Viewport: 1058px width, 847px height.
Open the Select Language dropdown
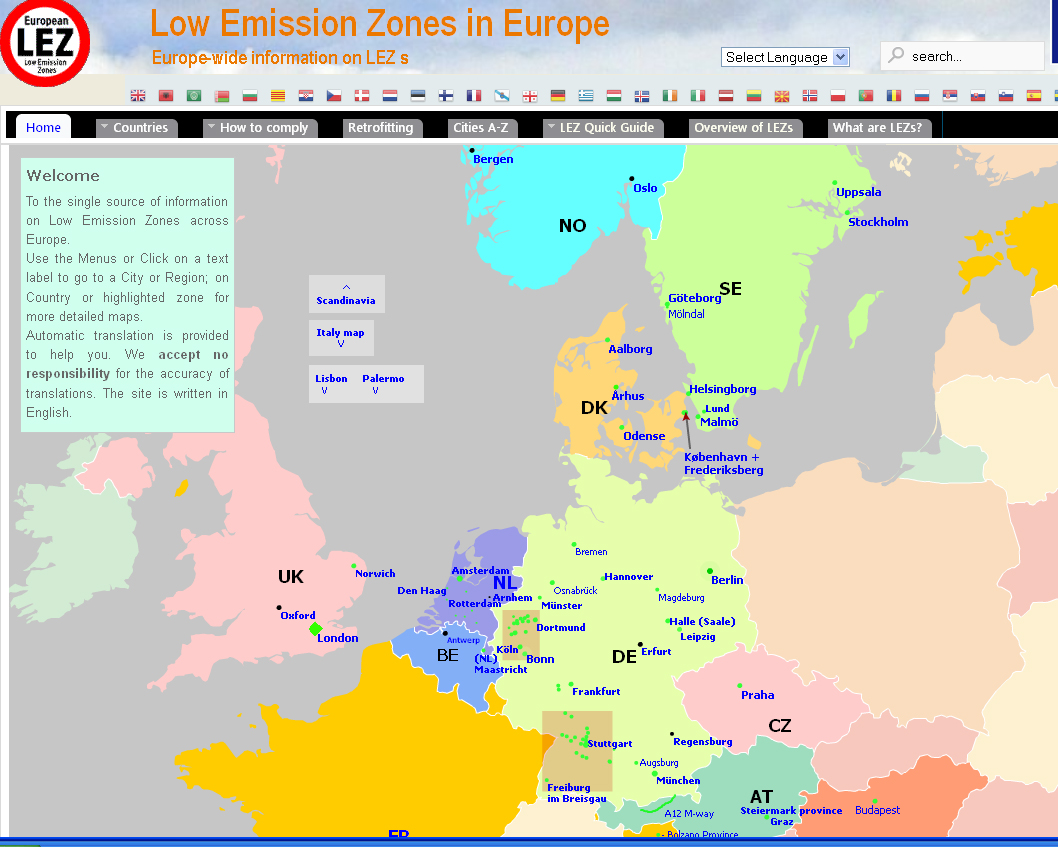(x=785, y=57)
